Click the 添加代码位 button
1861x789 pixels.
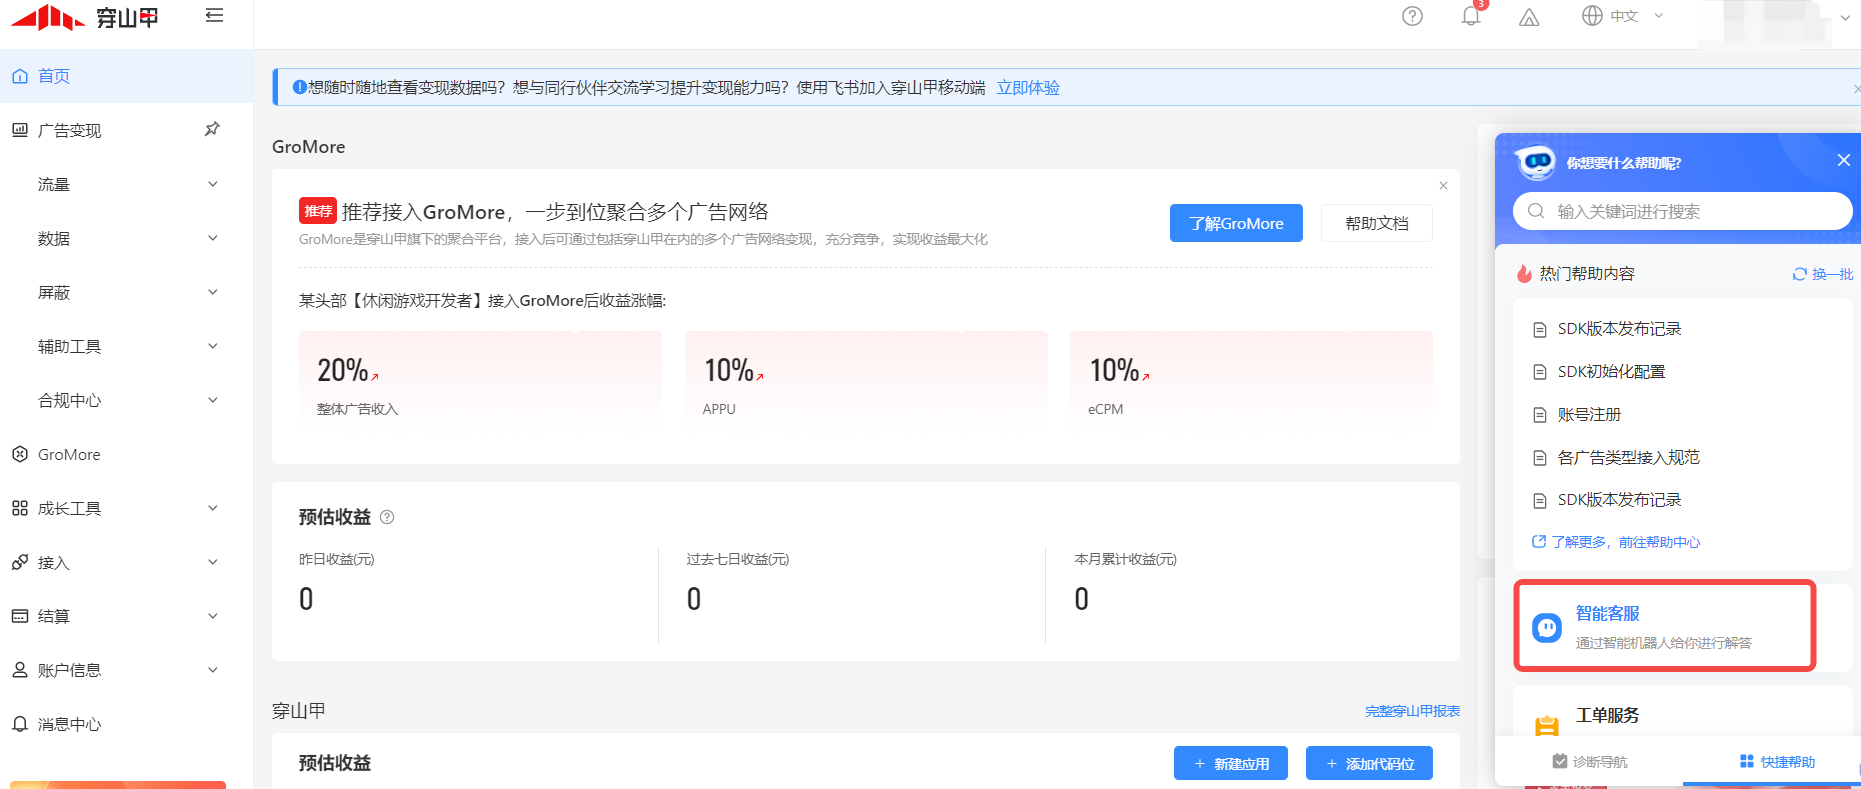[1369, 763]
